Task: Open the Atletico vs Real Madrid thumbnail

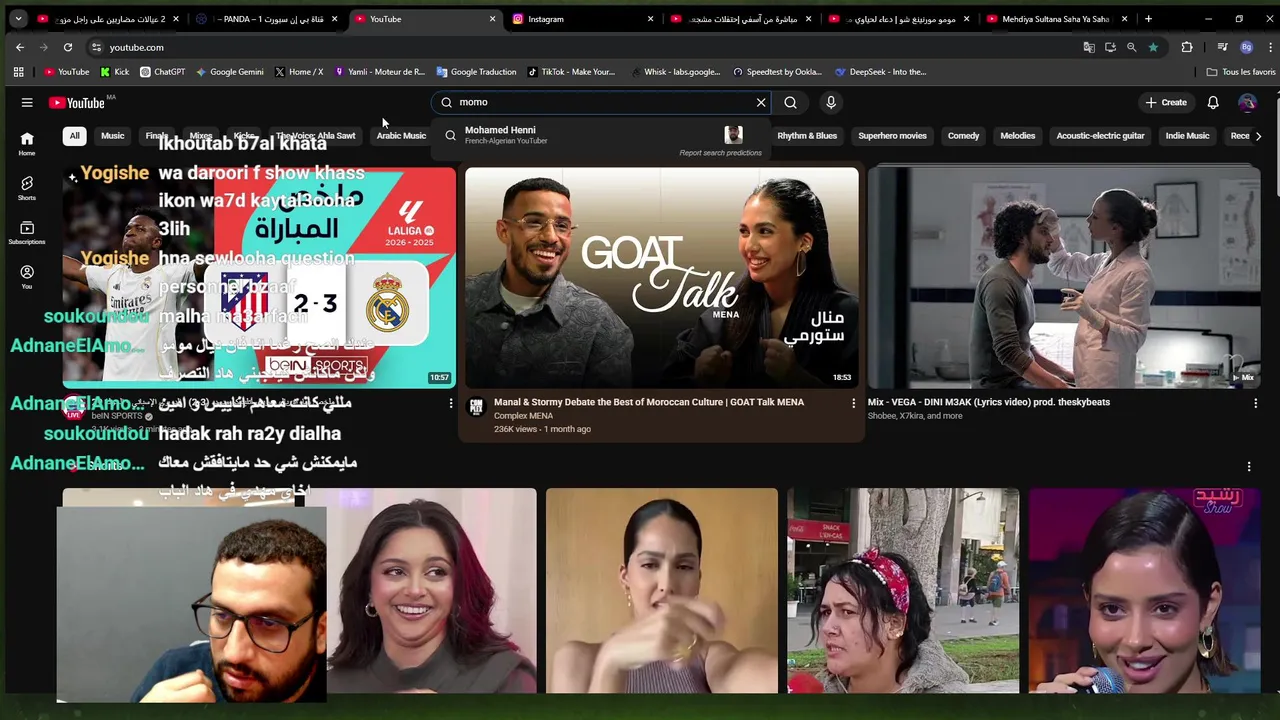Action: click(x=259, y=278)
